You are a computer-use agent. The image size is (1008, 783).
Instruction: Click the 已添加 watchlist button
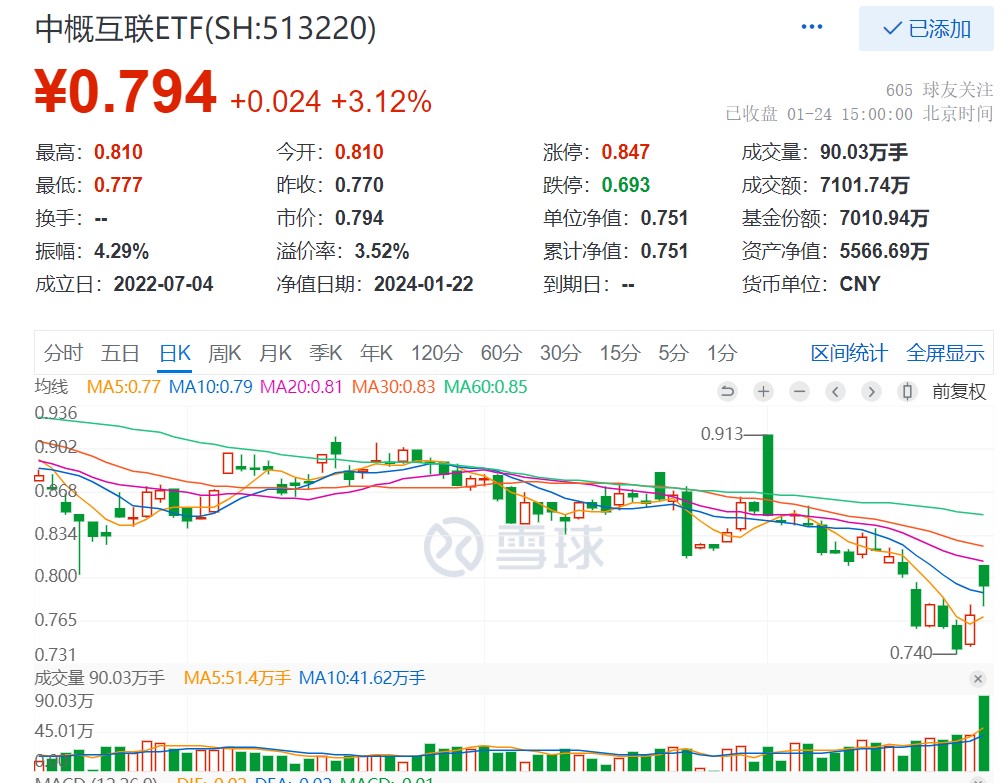[x=926, y=29]
